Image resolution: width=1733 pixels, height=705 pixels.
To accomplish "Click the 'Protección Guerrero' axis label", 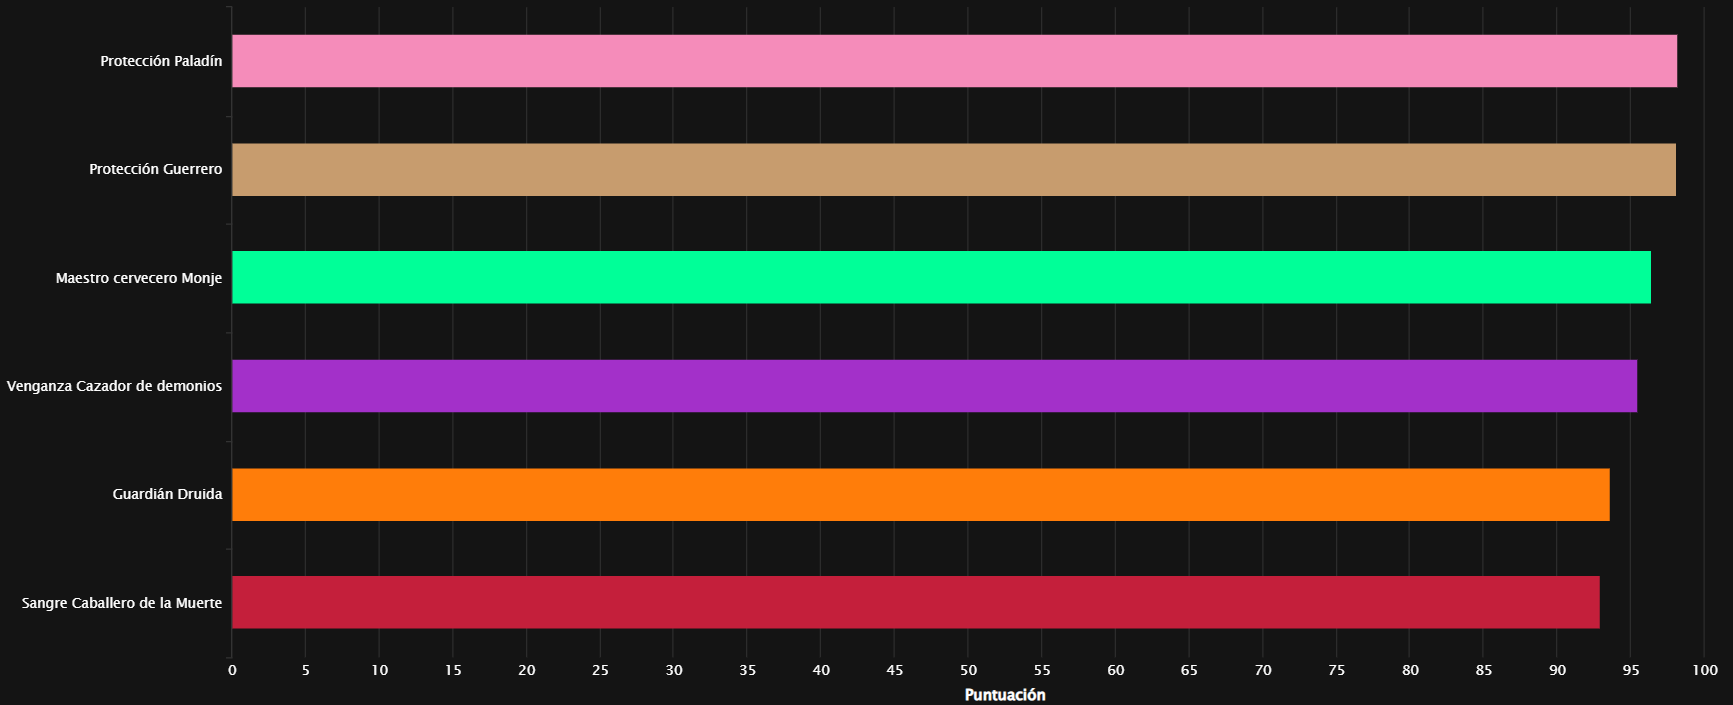I will point(156,169).
